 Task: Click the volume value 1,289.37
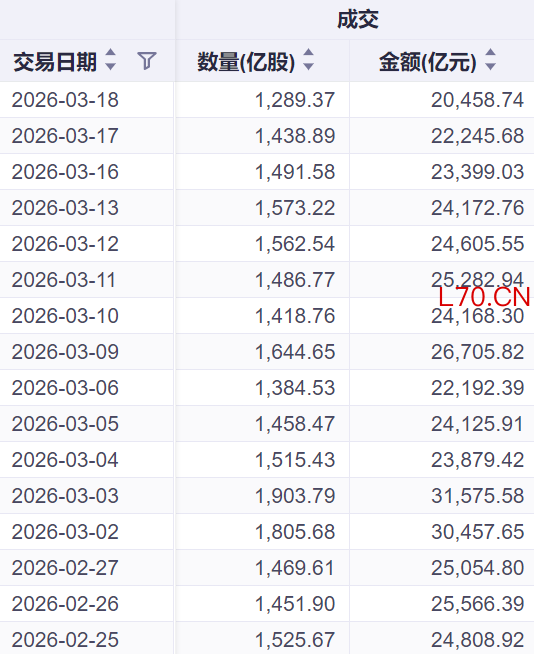click(x=295, y=100)
